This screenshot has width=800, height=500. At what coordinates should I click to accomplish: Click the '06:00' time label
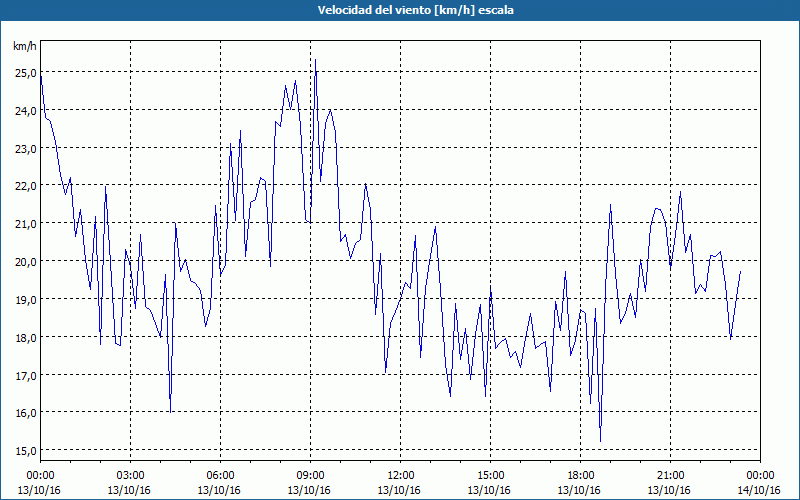point(220,476)
